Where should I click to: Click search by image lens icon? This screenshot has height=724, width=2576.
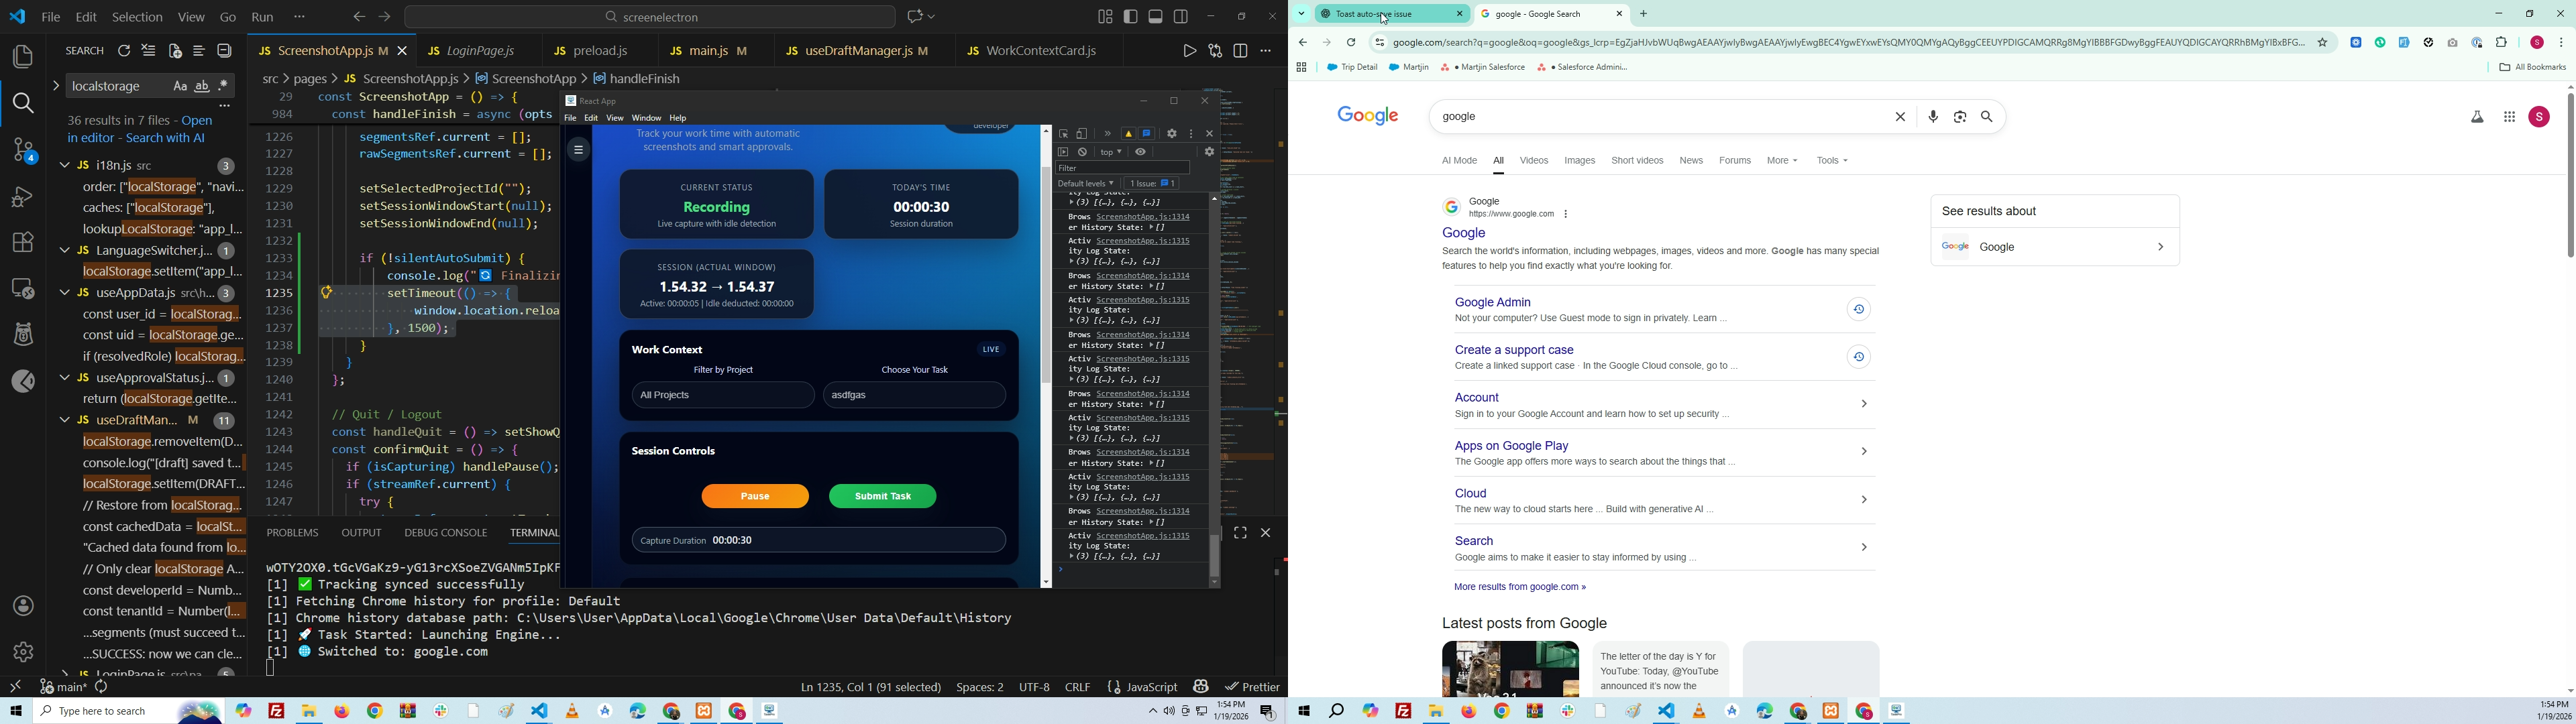[x=1960, y=117]
